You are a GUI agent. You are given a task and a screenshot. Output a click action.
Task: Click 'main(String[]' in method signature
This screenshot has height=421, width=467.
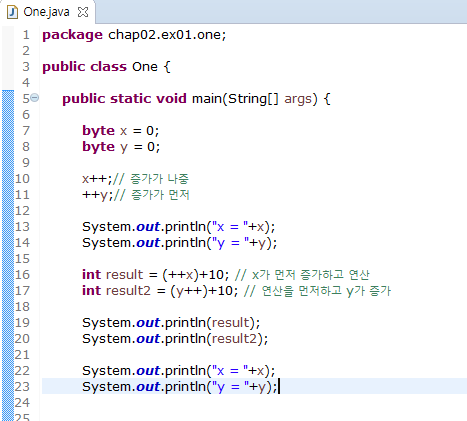(x=235, y=99)
